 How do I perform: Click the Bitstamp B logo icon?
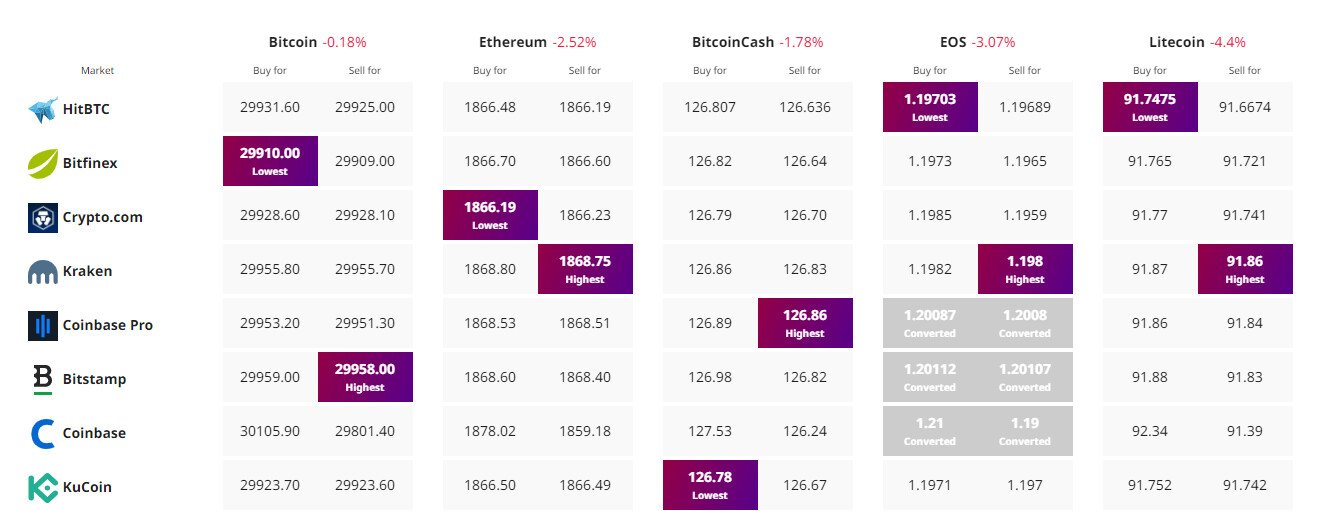click(x=43, y=379)
